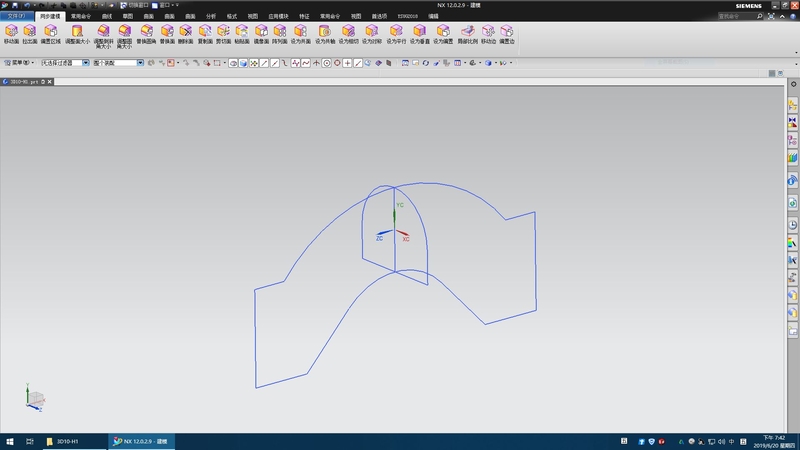The image size is (800, 450).
Task: Open the 菜单(M) dropdown menu
Action: click(19, 62)
